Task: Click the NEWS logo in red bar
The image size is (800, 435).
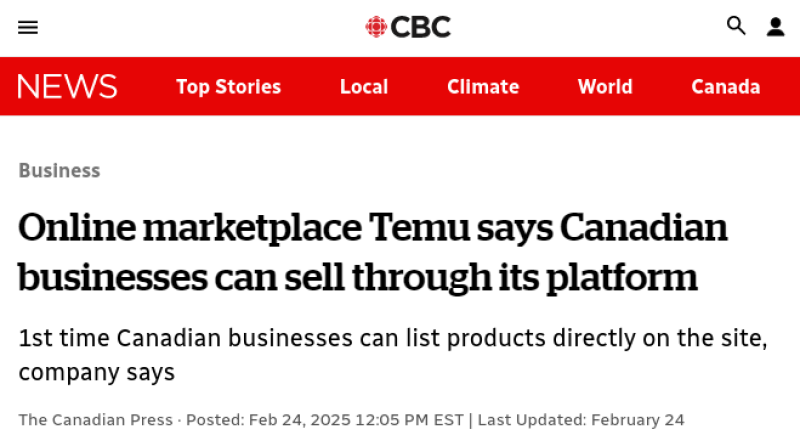Action: click(67, 87)
